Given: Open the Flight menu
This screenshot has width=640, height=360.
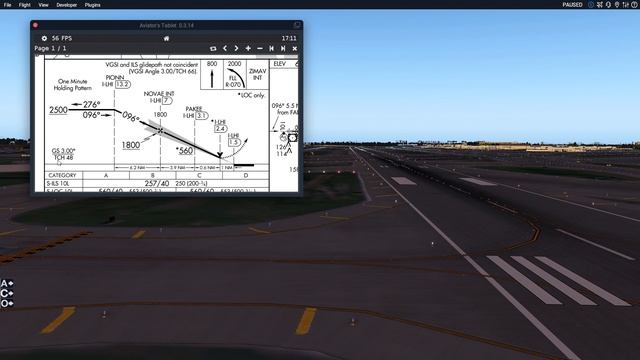Looking at the screenshot, I should point(25,5).
